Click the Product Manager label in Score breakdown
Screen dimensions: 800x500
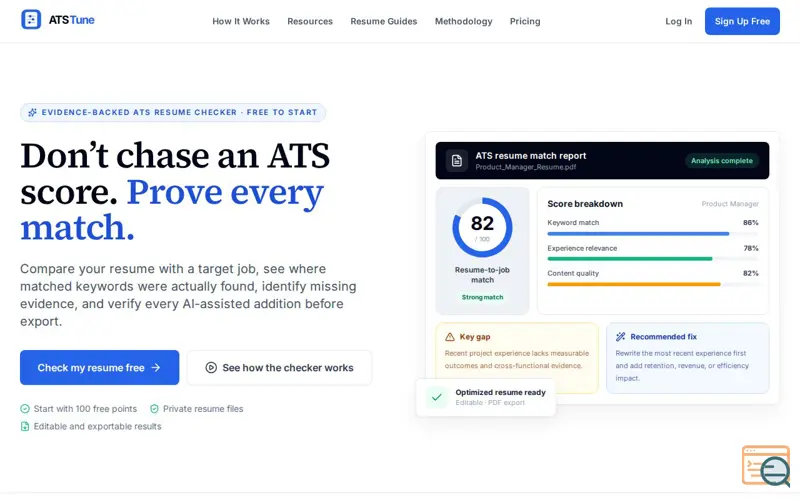pos(730,204)
